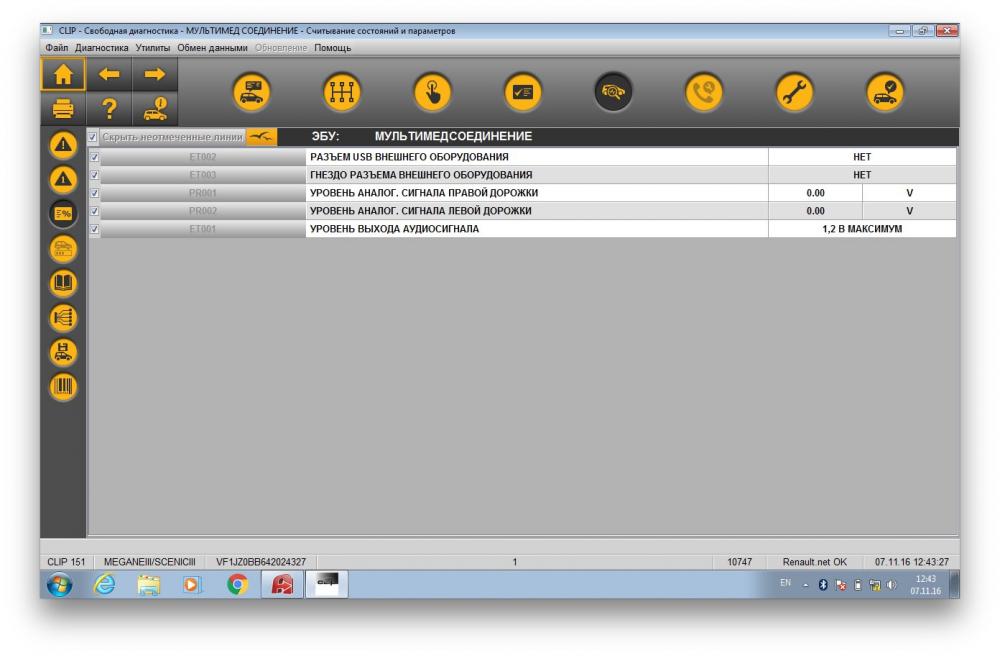Click the VIN VF1JZ0BB642024327 in status bar
This screenshot has width=1000, height=656.
[x=261, y=562]
